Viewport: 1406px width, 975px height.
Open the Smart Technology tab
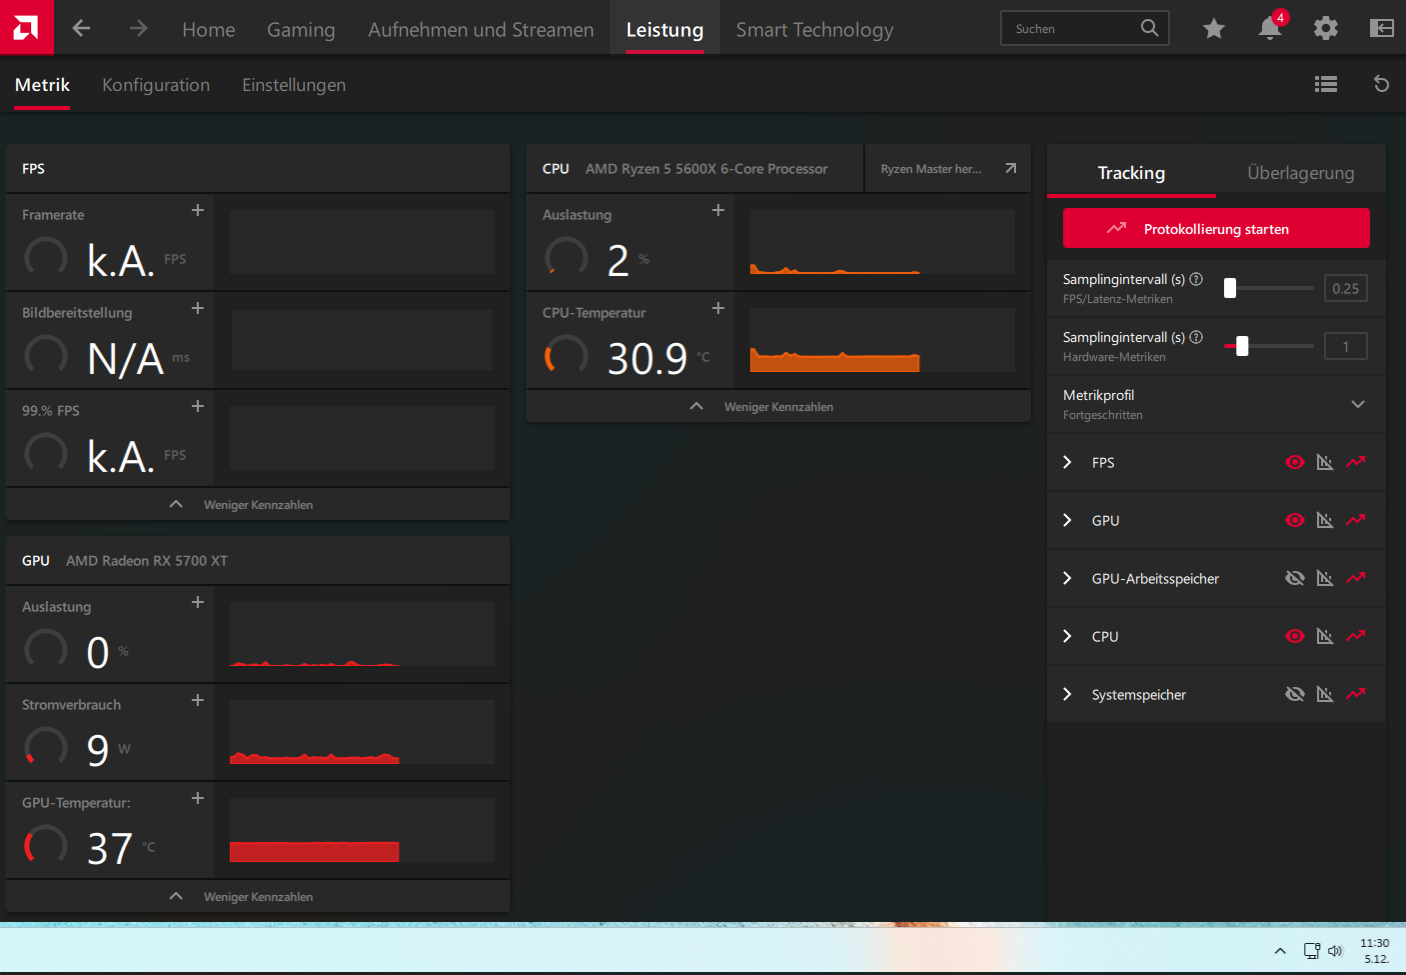point(815,30)
